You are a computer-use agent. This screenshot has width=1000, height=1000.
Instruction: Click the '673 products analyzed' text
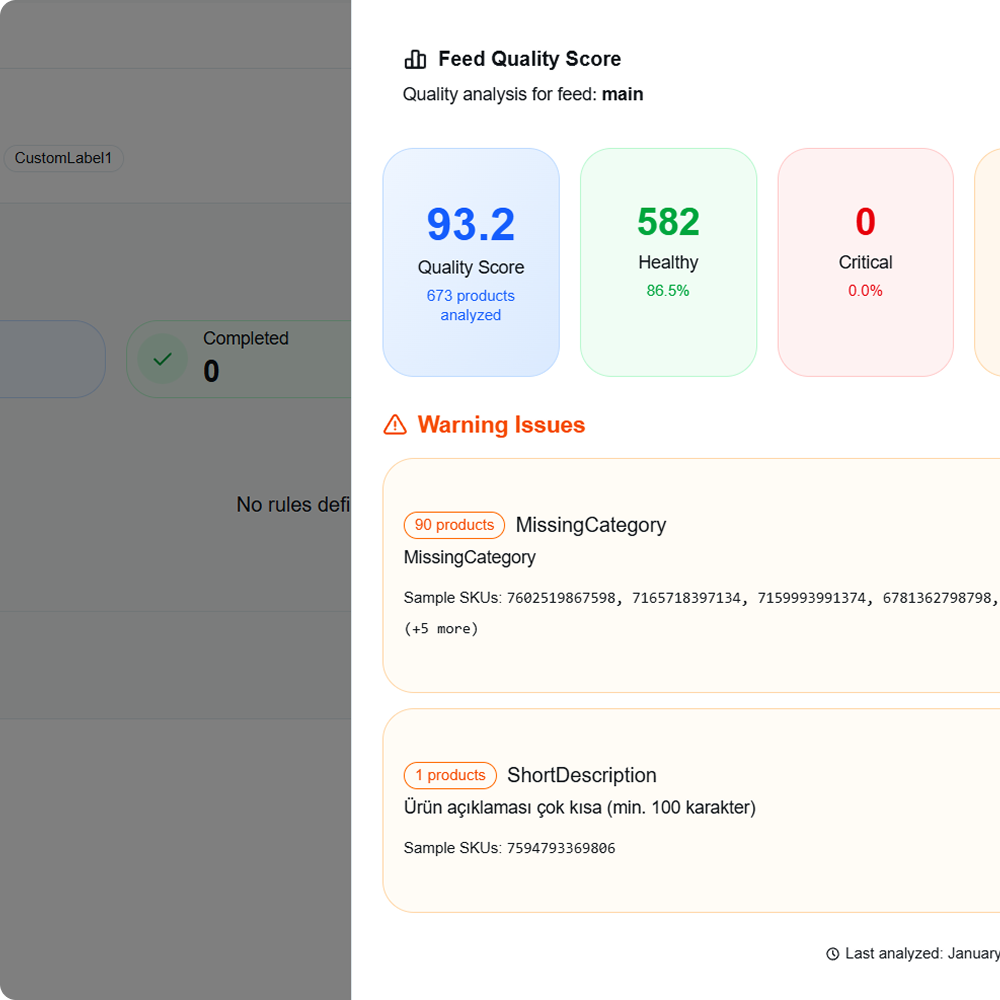click(471, 305)
